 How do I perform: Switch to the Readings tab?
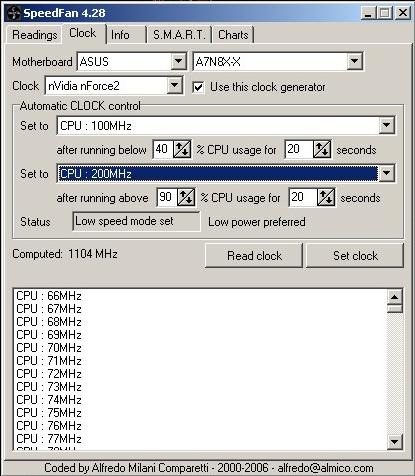(x=34, y=35)
